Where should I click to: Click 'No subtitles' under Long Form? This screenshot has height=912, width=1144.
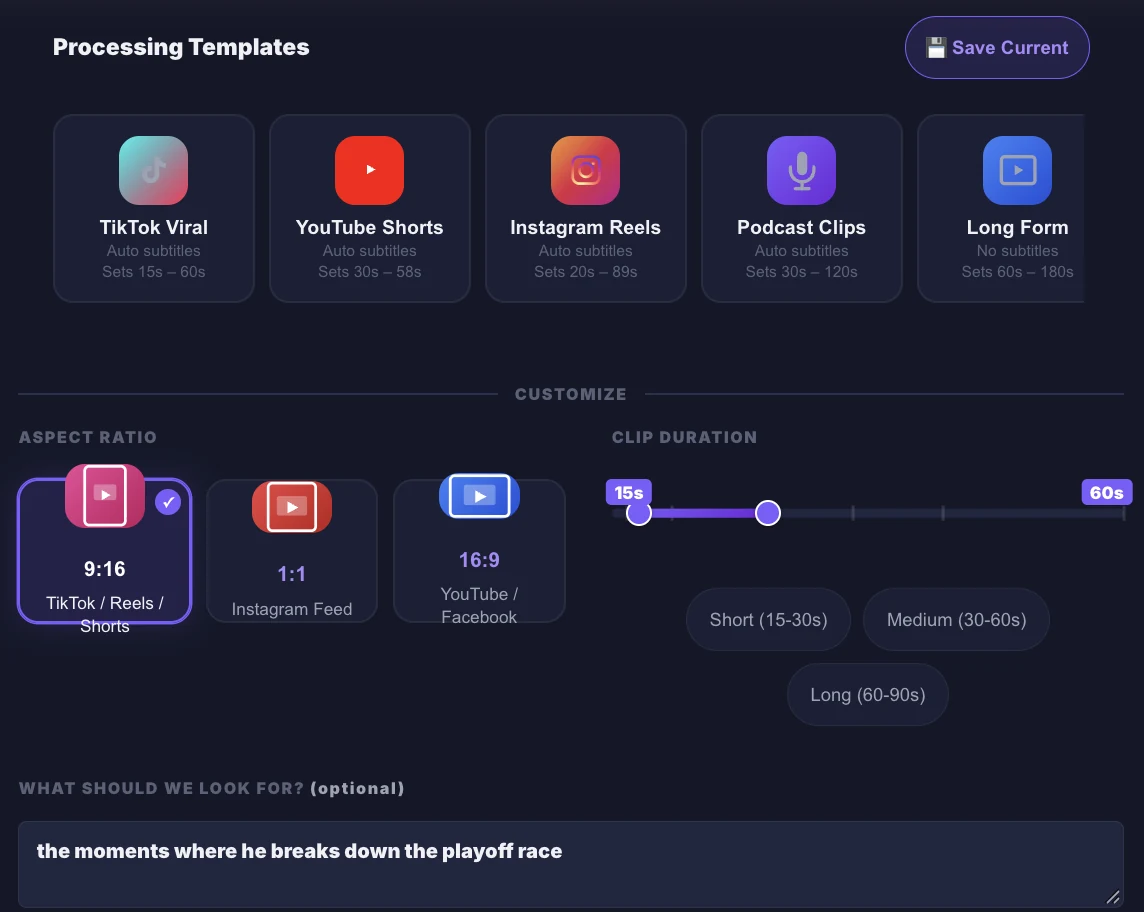pos(1017,250)
